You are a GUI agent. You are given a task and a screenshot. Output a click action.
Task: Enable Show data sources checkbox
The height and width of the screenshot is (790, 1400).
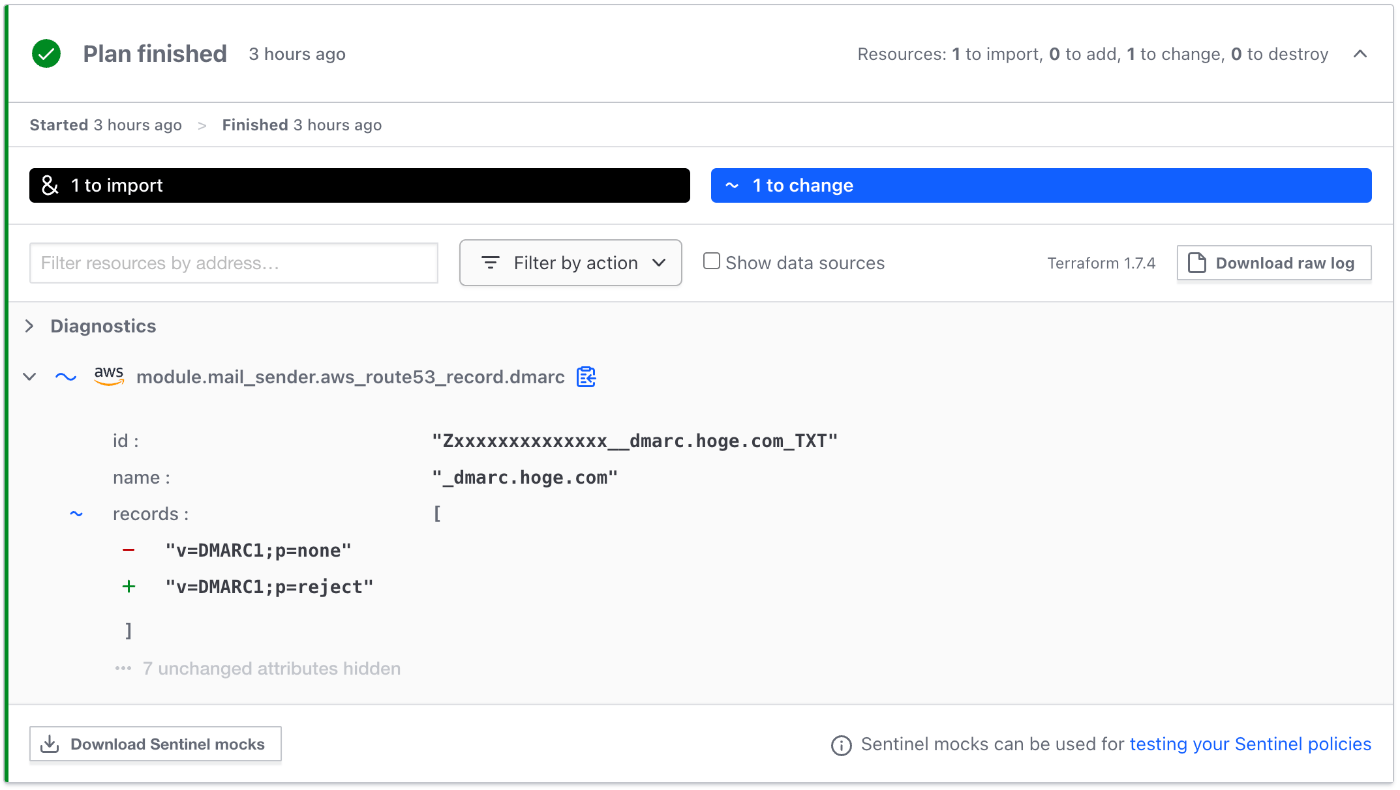tap(711, 261)
